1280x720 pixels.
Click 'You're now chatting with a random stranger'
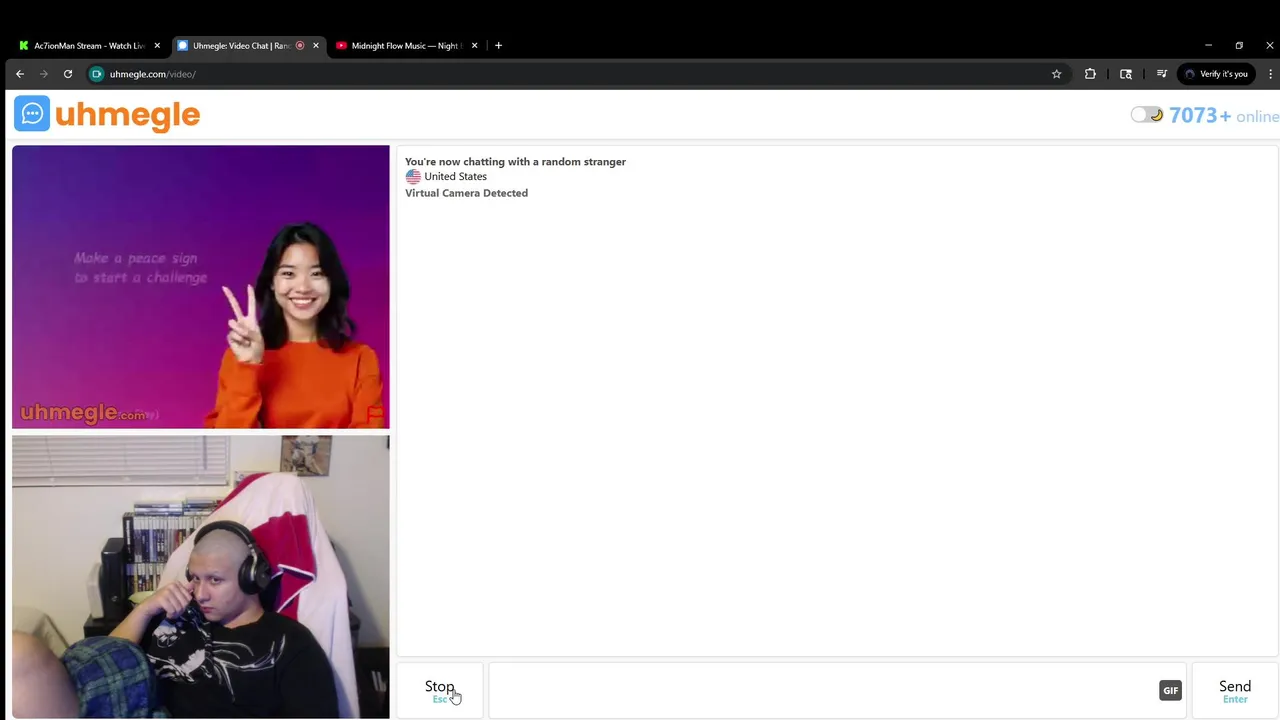[x=515, y=161]
